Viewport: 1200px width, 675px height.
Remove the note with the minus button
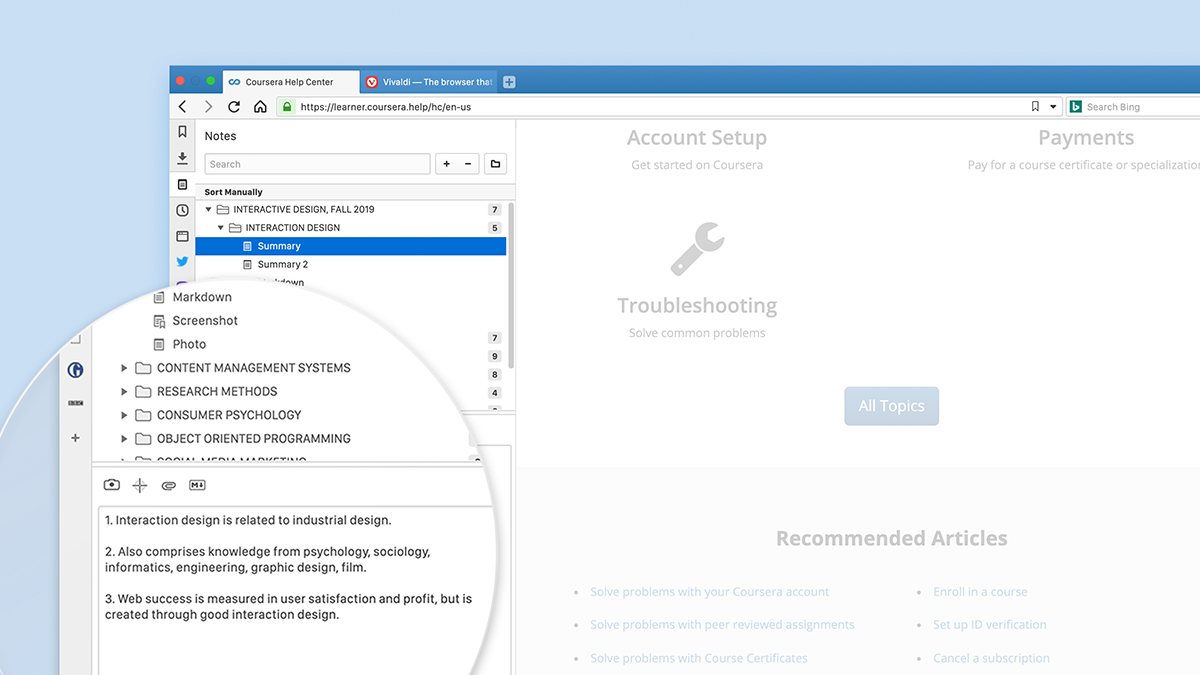coord(469,164)
